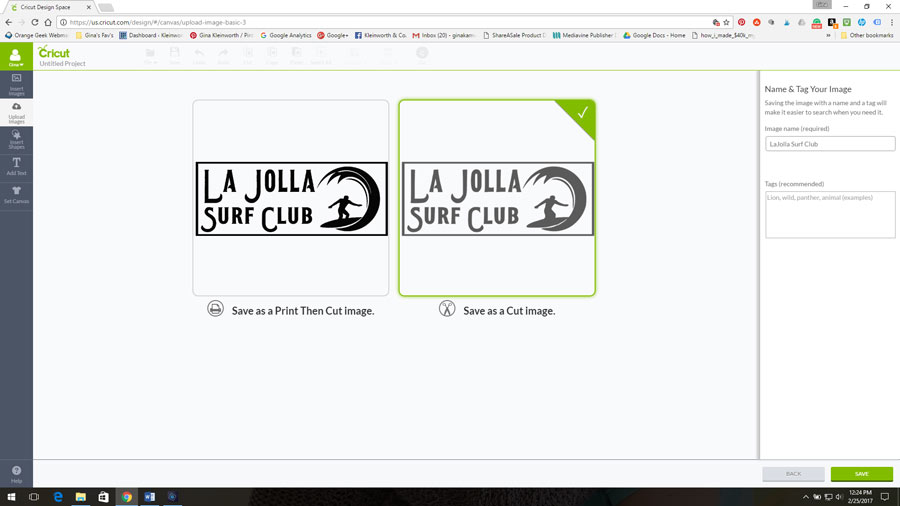Go to the browser home page
This screenshot has width=900, height=506.
click(48, 22)
